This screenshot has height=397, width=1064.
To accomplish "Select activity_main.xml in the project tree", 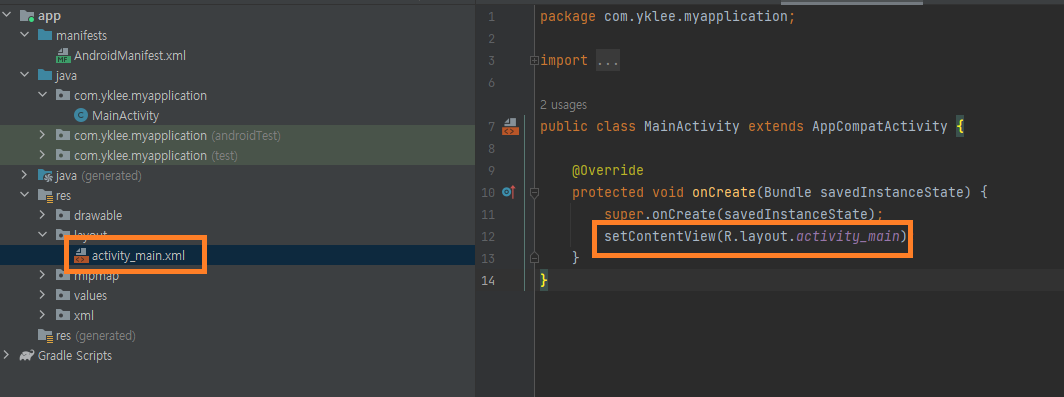I will point(138,256).
